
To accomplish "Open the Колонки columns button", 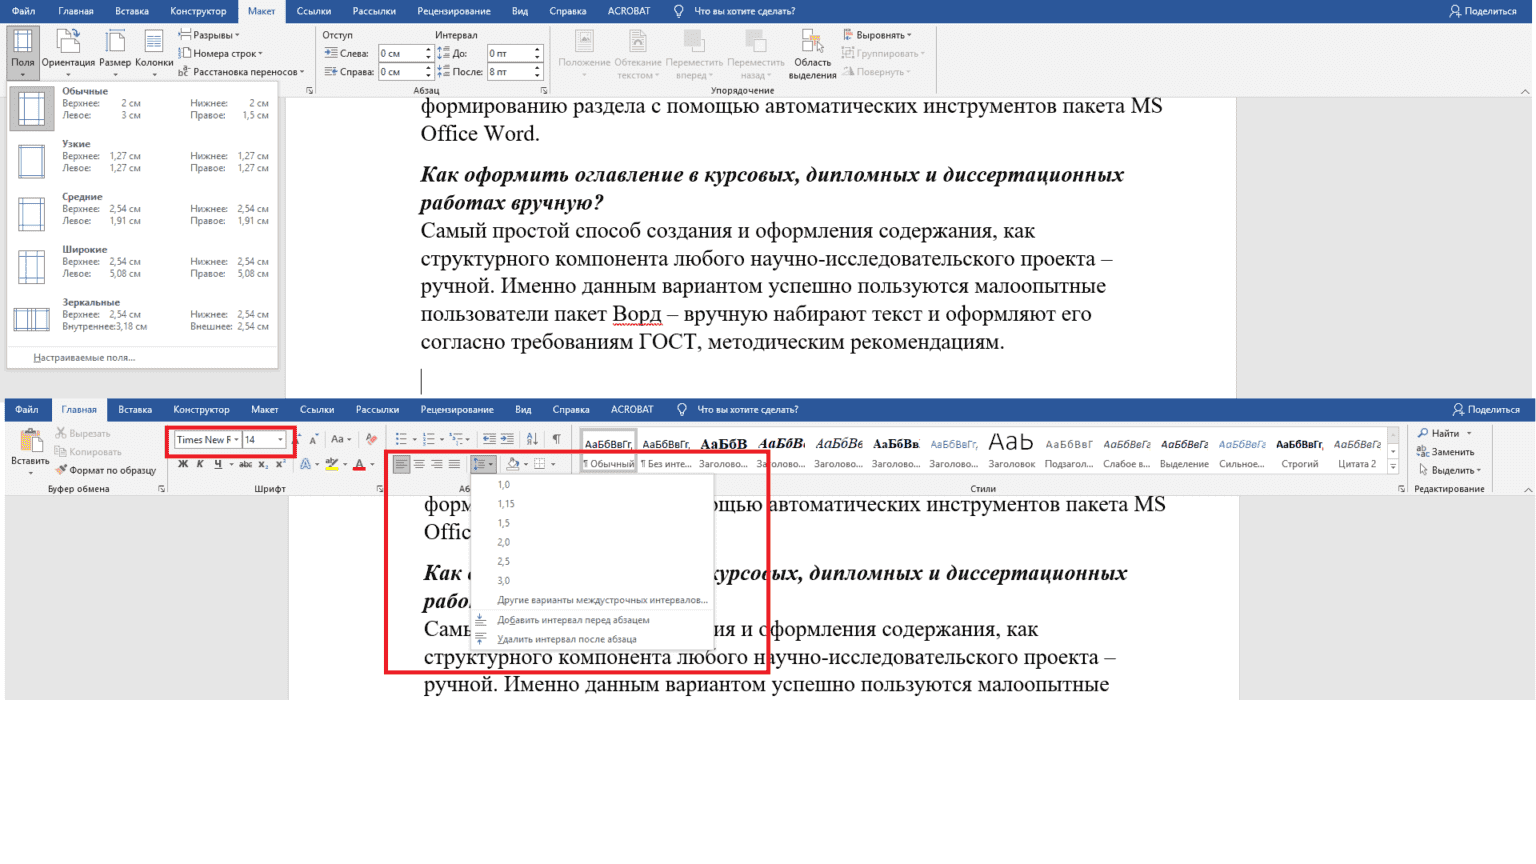I will coord(154,52).
